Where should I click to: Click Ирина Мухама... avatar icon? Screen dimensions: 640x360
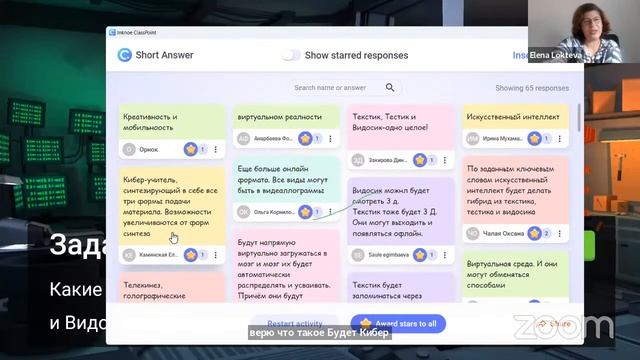[473, 139]
